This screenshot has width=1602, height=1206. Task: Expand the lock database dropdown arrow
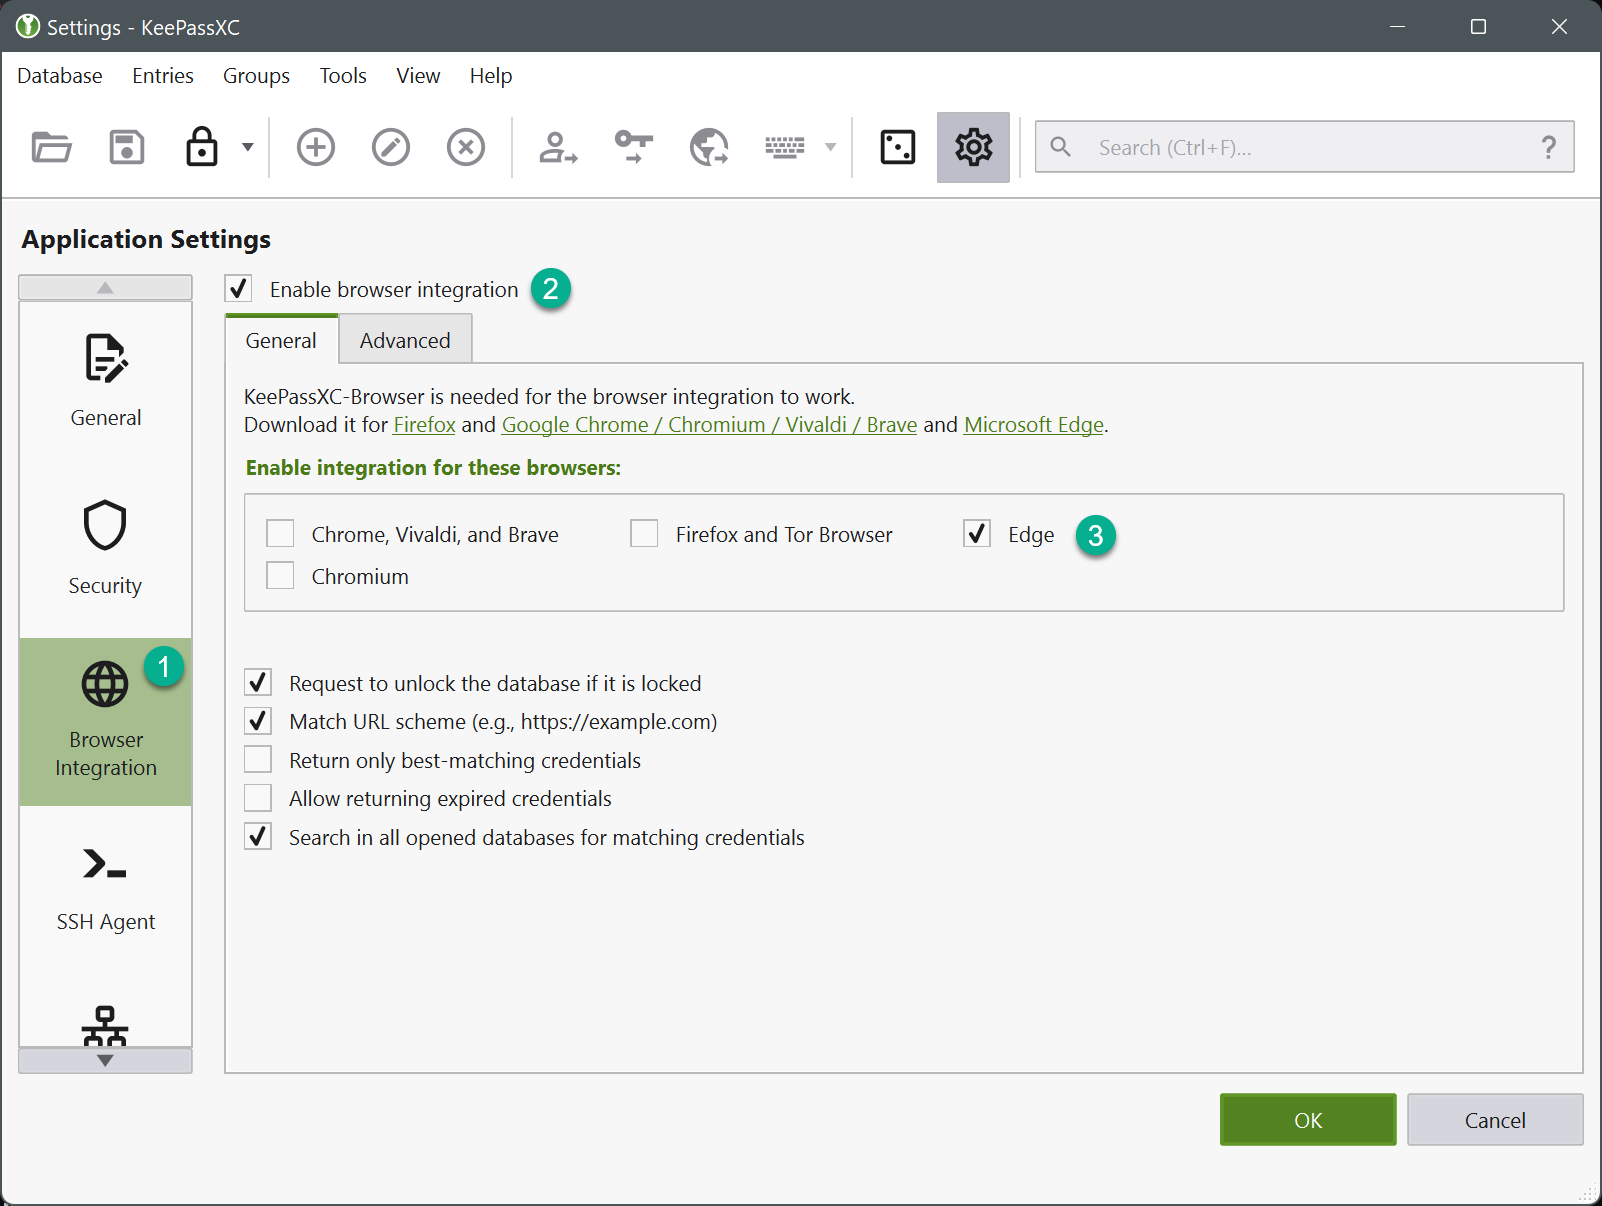click(248, 147)
